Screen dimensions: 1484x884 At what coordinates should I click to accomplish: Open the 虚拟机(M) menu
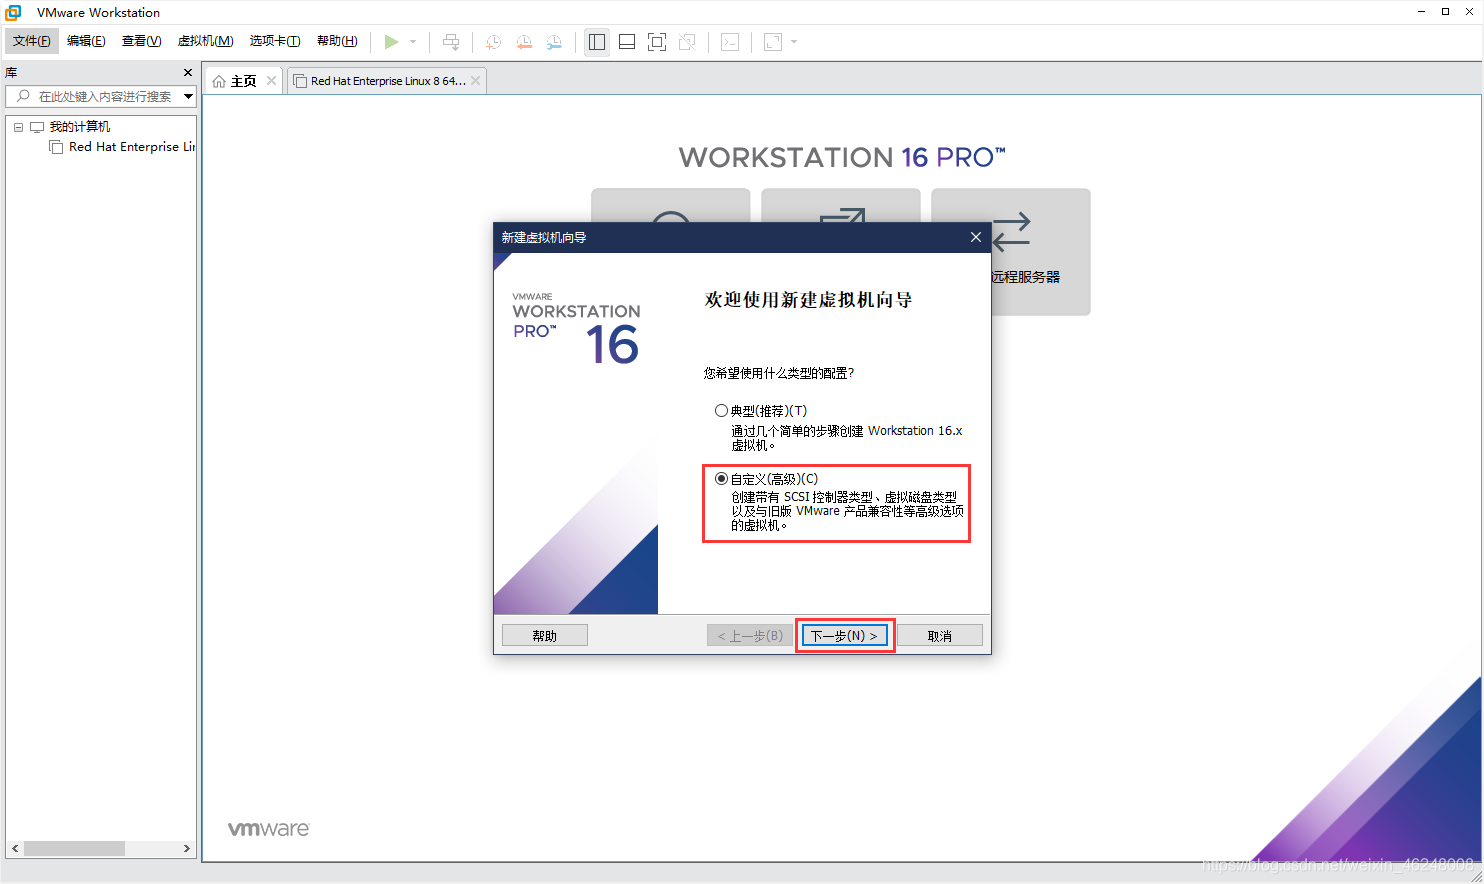pos(205,41)
